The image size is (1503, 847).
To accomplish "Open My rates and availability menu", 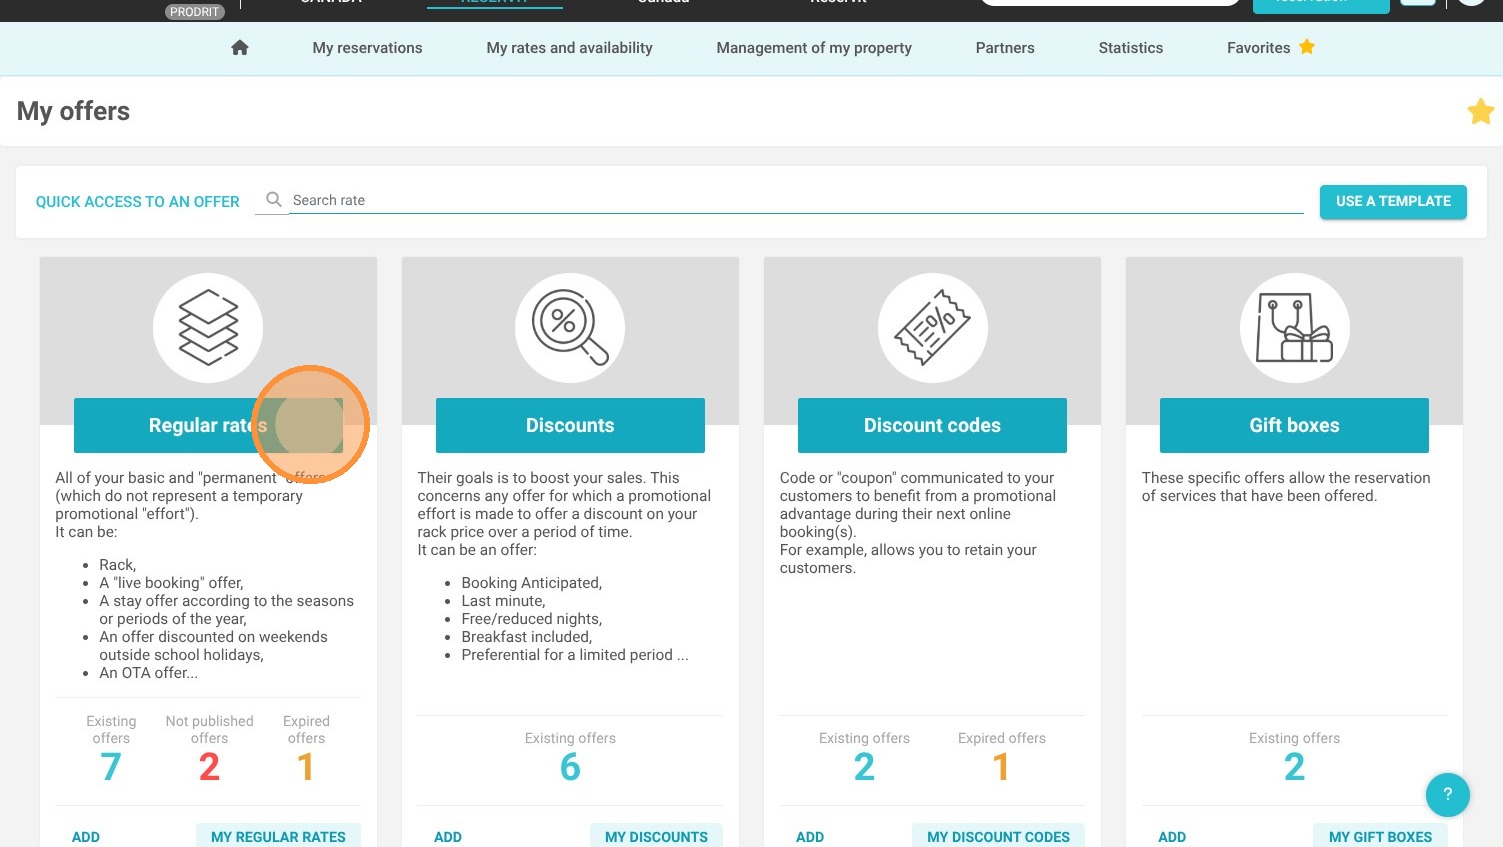I will point(569,48).
